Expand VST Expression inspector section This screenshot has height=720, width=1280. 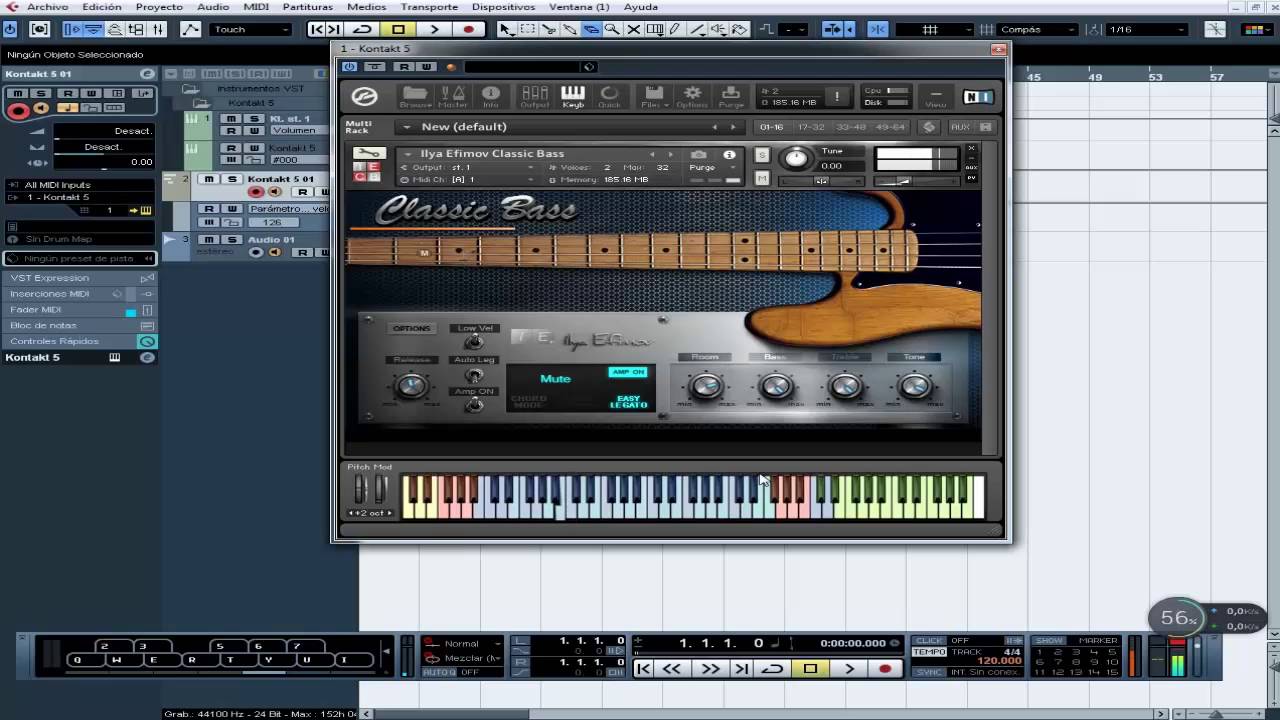point(80,278)
